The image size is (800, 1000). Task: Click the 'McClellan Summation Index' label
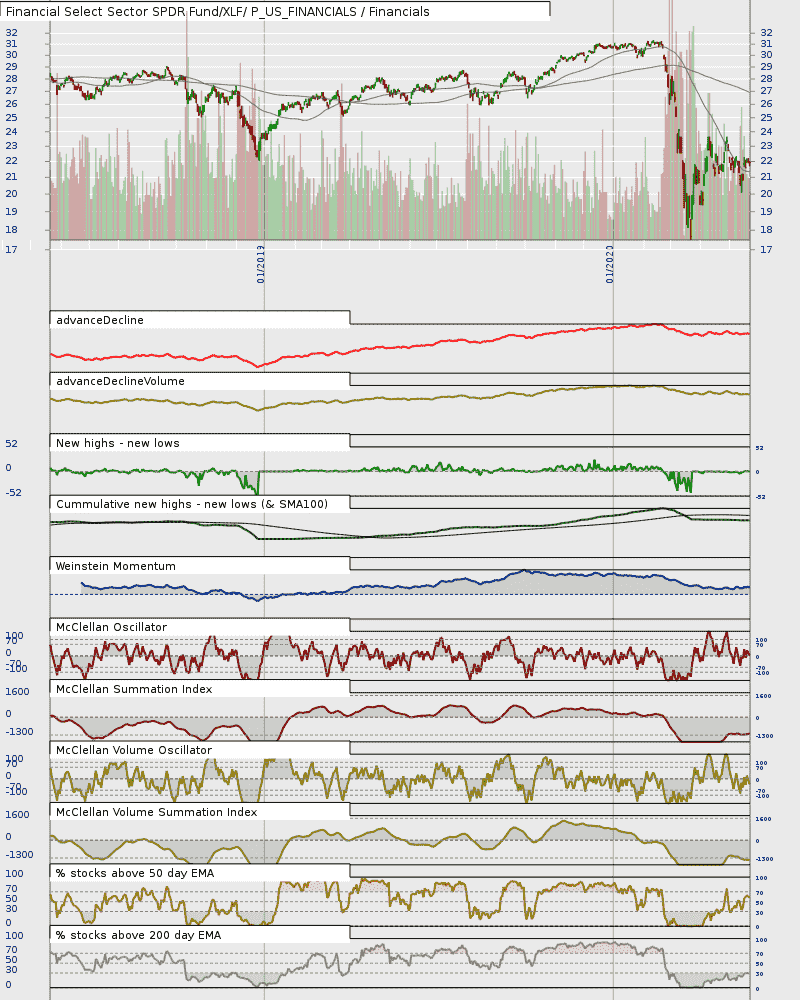click(x=134, y=689)
